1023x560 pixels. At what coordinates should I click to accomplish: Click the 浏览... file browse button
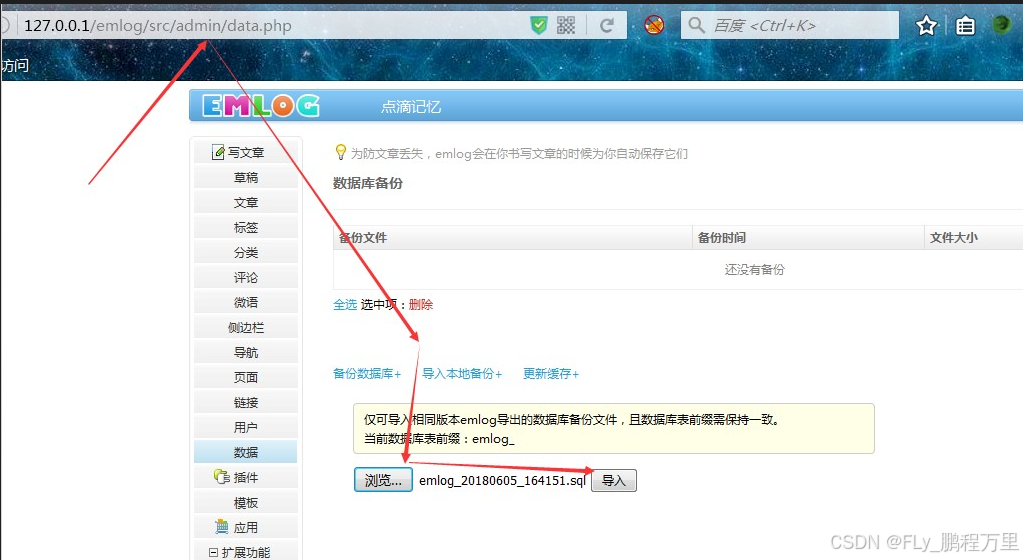point(383,480)
